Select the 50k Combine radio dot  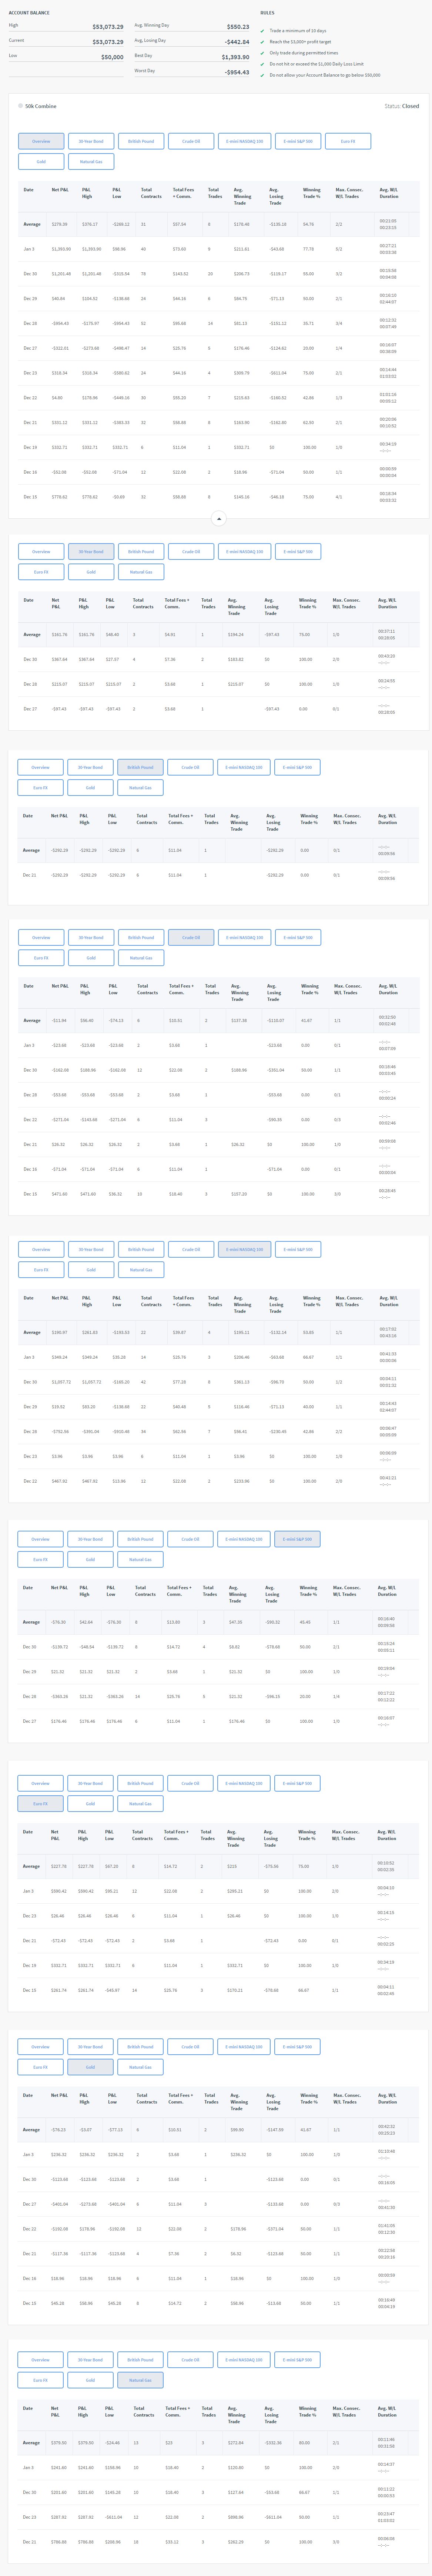coord(20,106)
